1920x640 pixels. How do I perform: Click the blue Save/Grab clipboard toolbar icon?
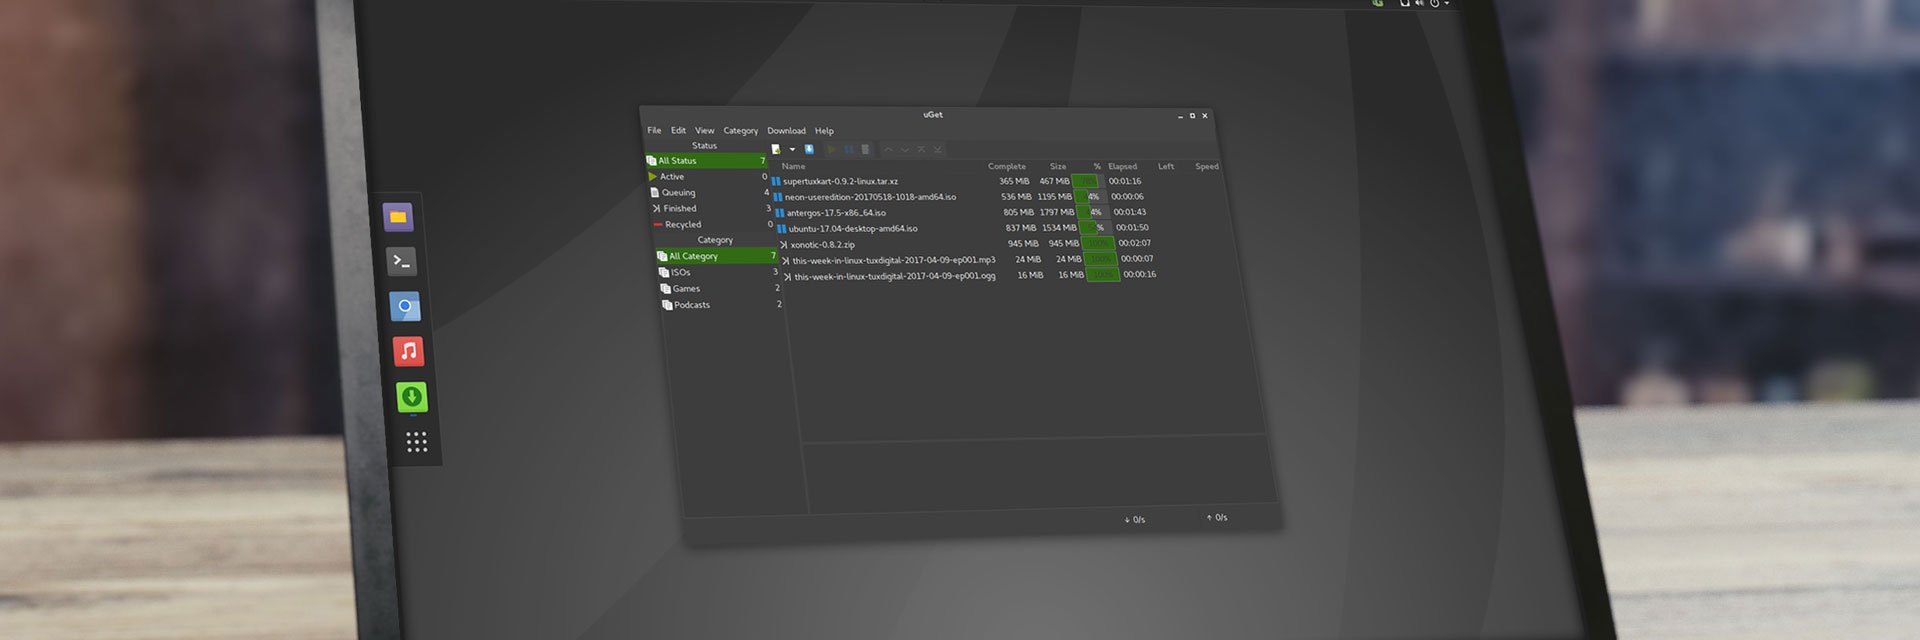point(809,149)
